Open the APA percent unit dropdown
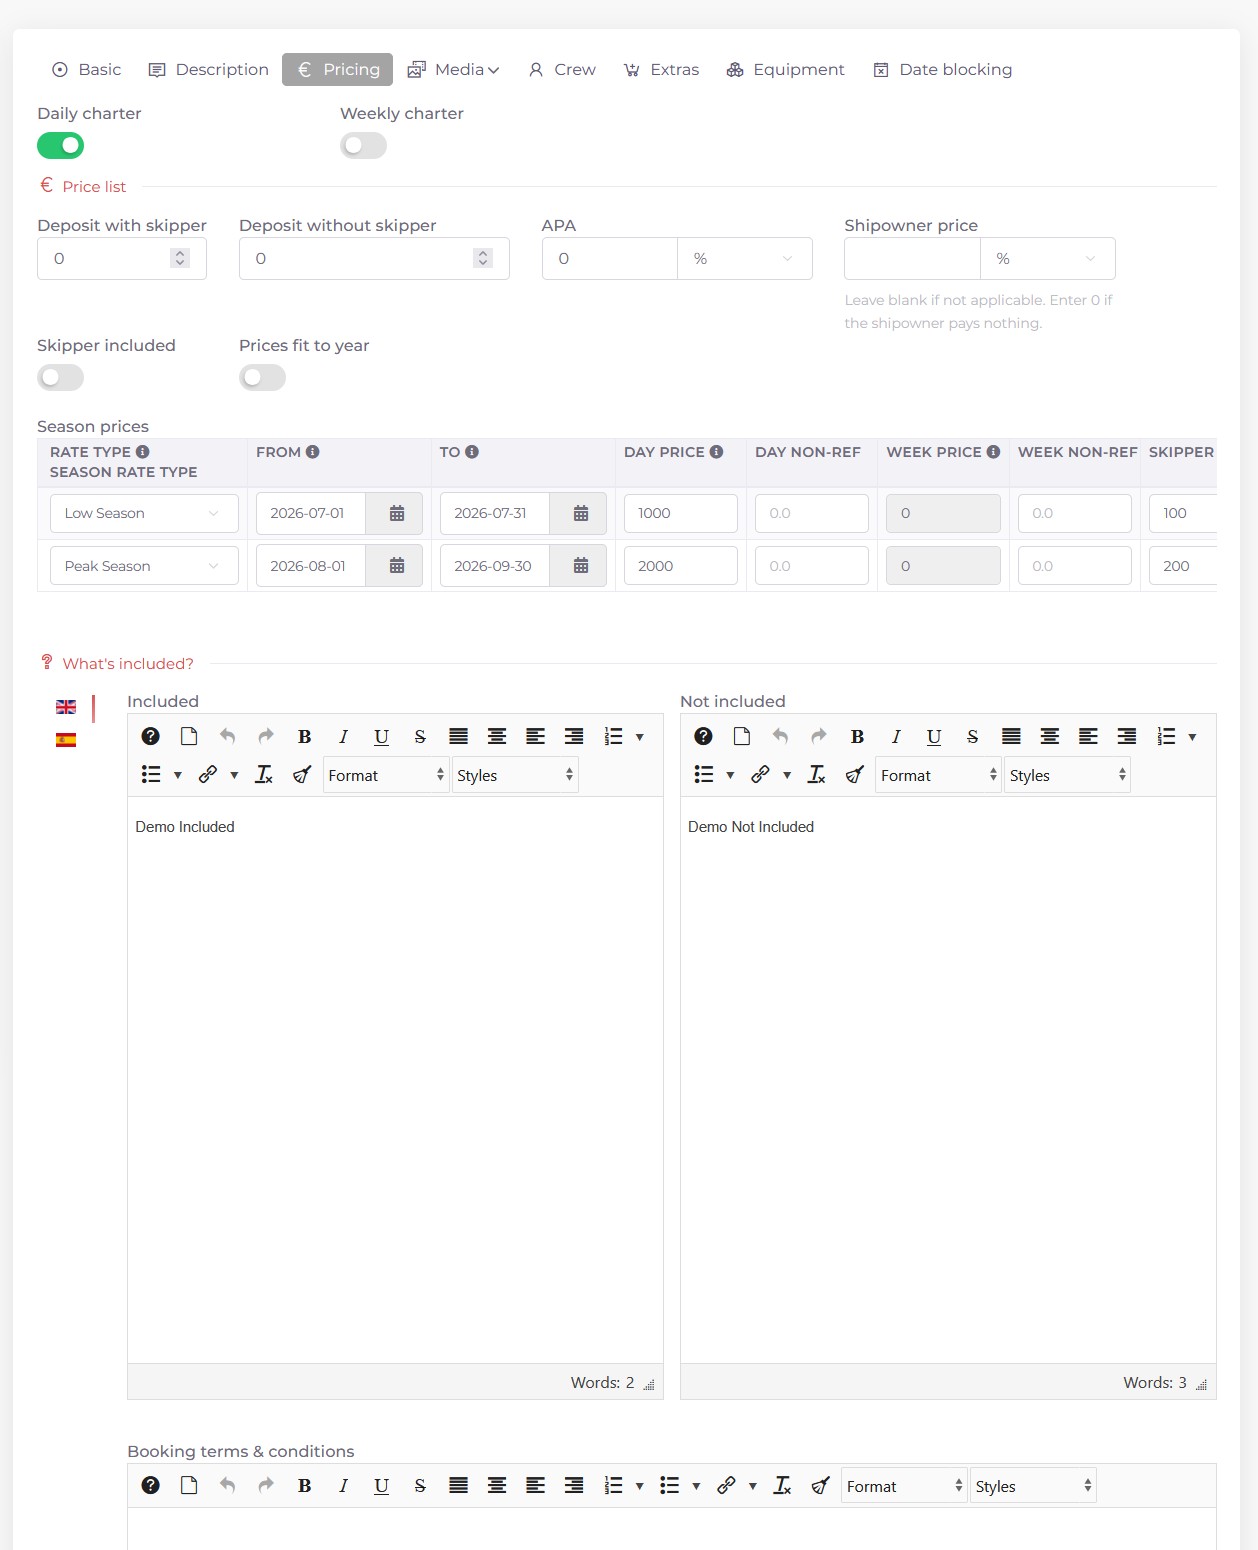The width and height of the screenshot is (1258, 1550). [745, 259]
